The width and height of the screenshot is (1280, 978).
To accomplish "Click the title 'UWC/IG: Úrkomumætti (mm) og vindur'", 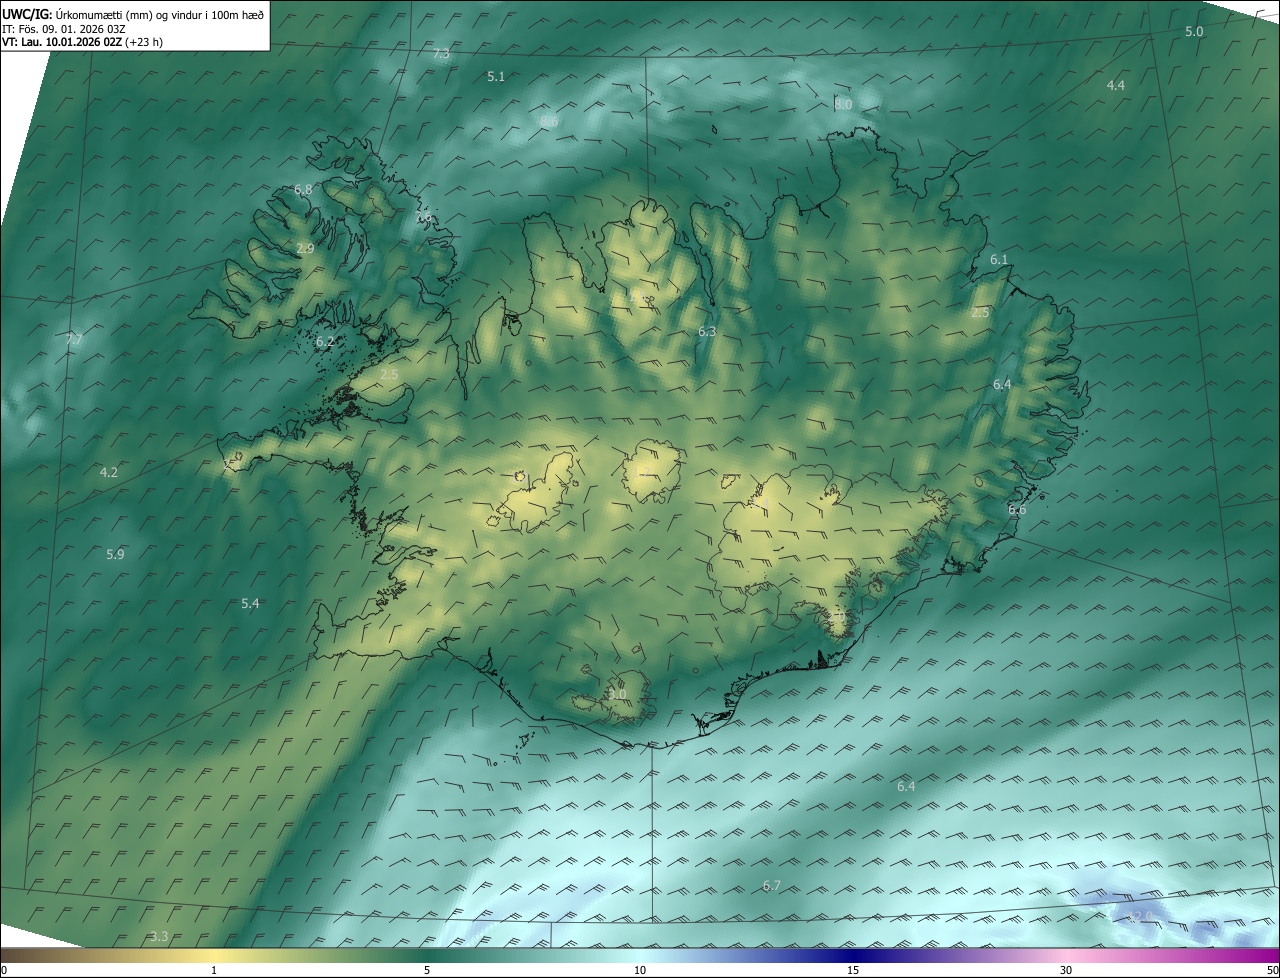I will pos(134,13).
